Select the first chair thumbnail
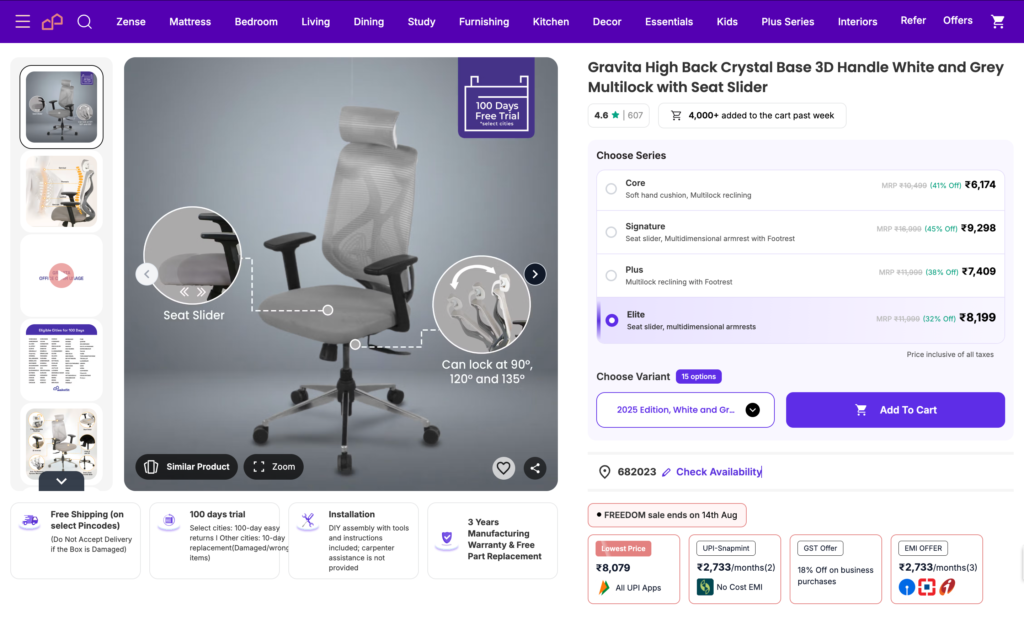Screen dimensions: 1024x640 61,107
